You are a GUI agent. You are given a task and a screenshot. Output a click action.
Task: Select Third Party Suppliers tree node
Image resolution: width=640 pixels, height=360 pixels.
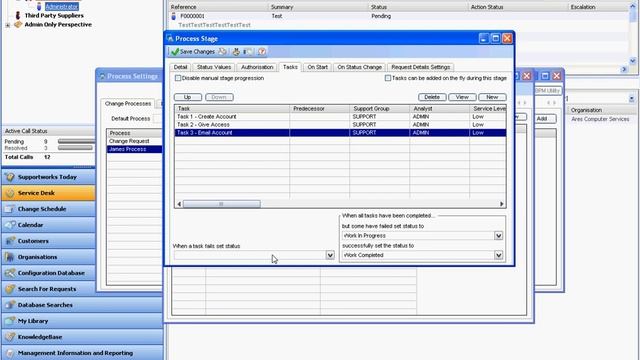54,16
